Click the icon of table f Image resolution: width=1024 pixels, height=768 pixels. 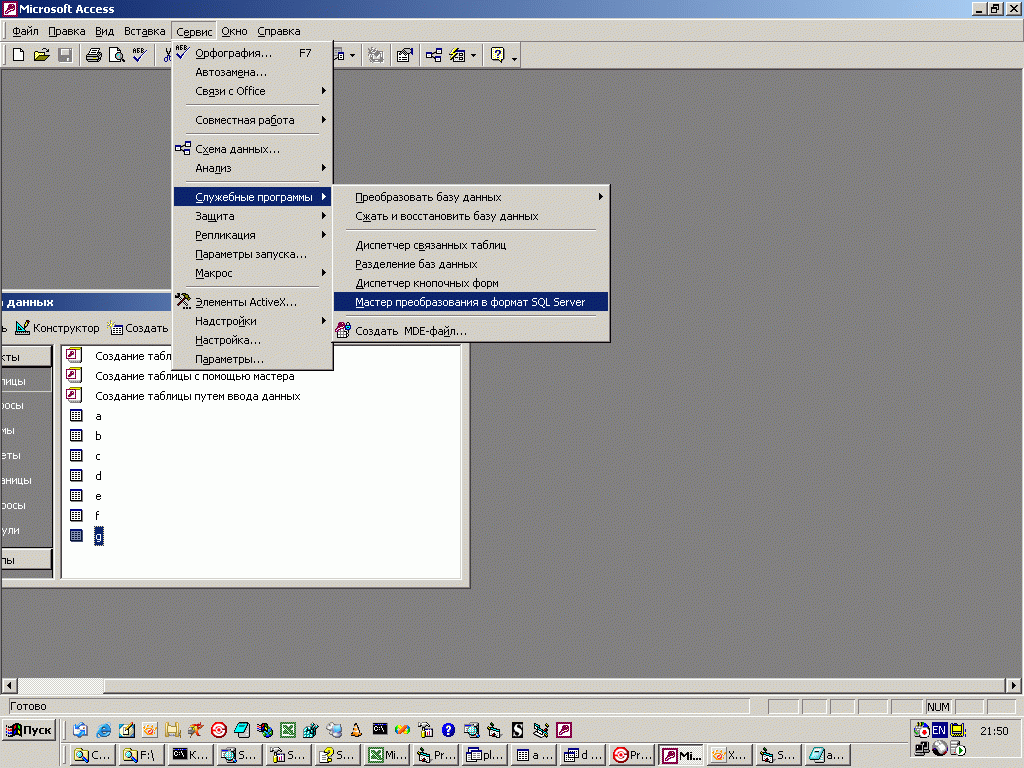point(76,515)
